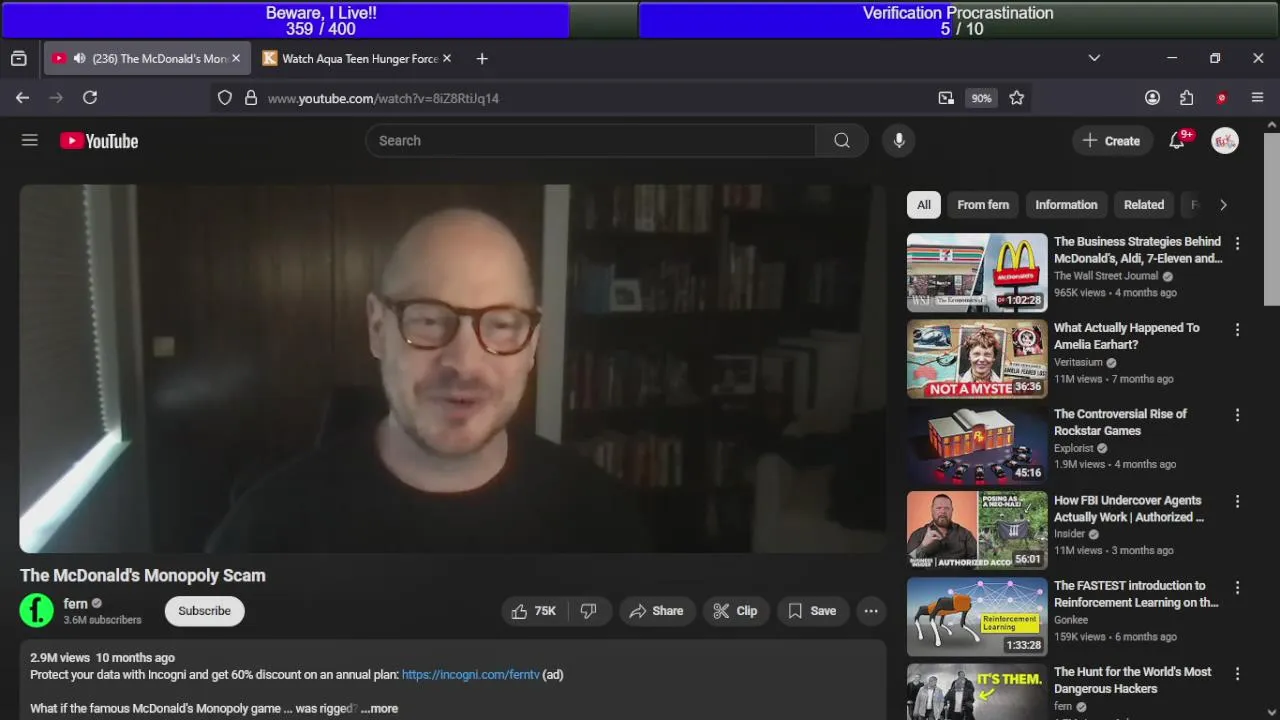Start voice search with microphone icon
The width and height of the screenshot is (1280, 720).
[899, 141]
